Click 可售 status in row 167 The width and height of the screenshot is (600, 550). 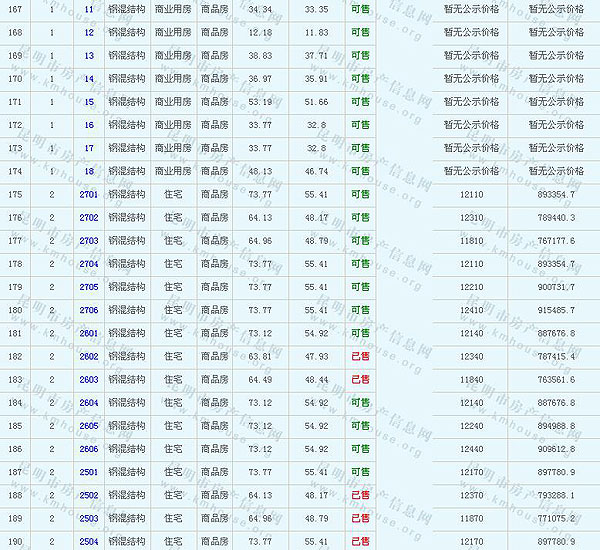pos(360,9)
